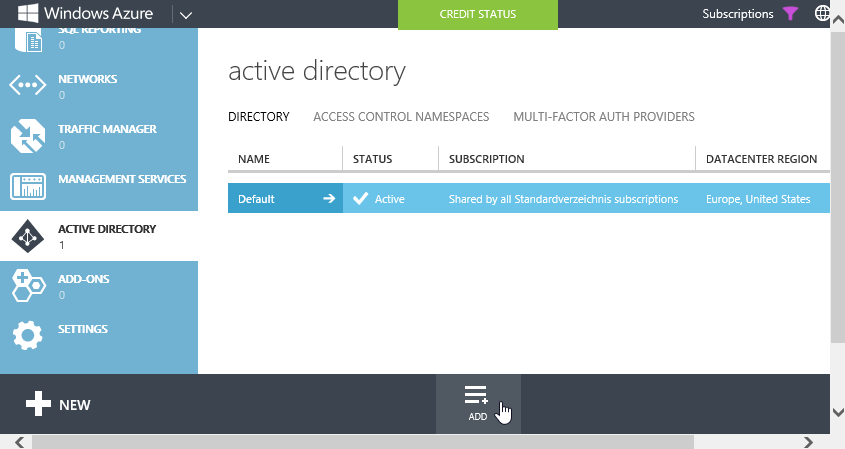Click the Settings gear icon

(27, 335)
